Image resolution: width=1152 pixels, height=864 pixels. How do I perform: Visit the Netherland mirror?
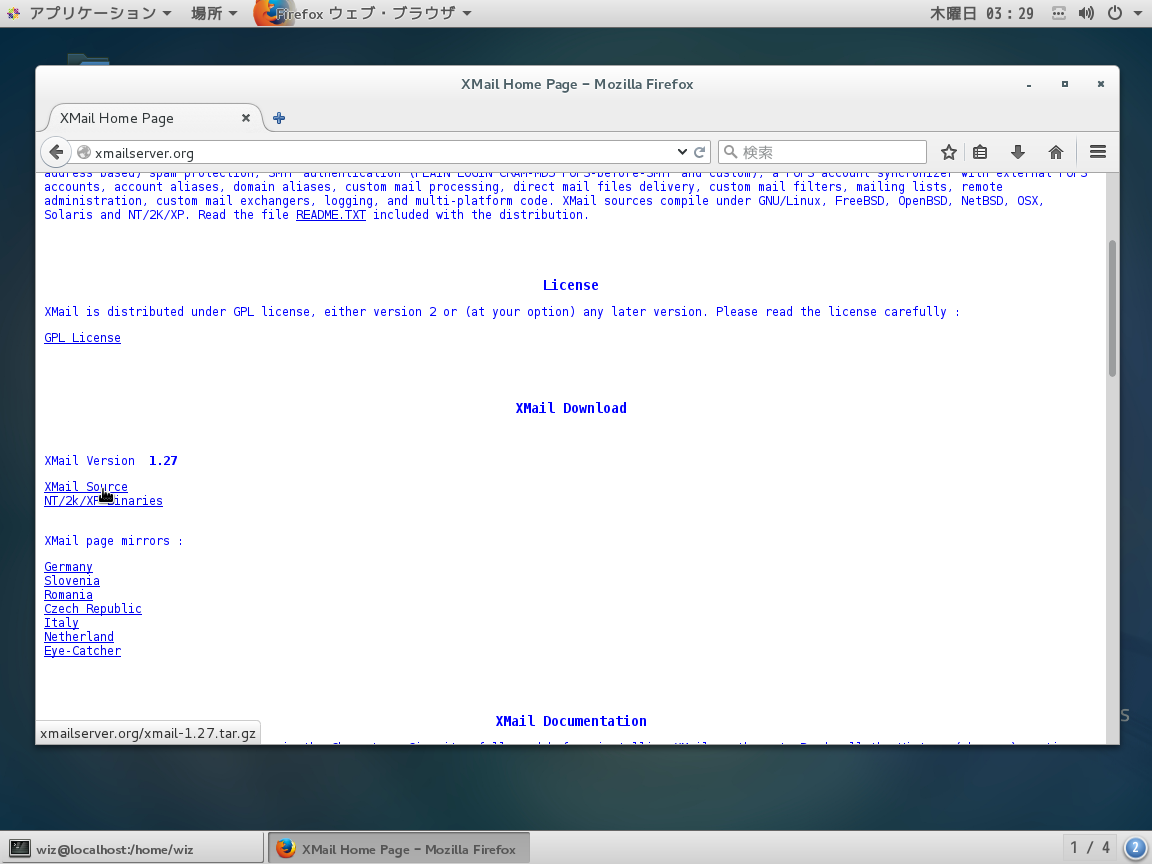(x=79, y=636)
